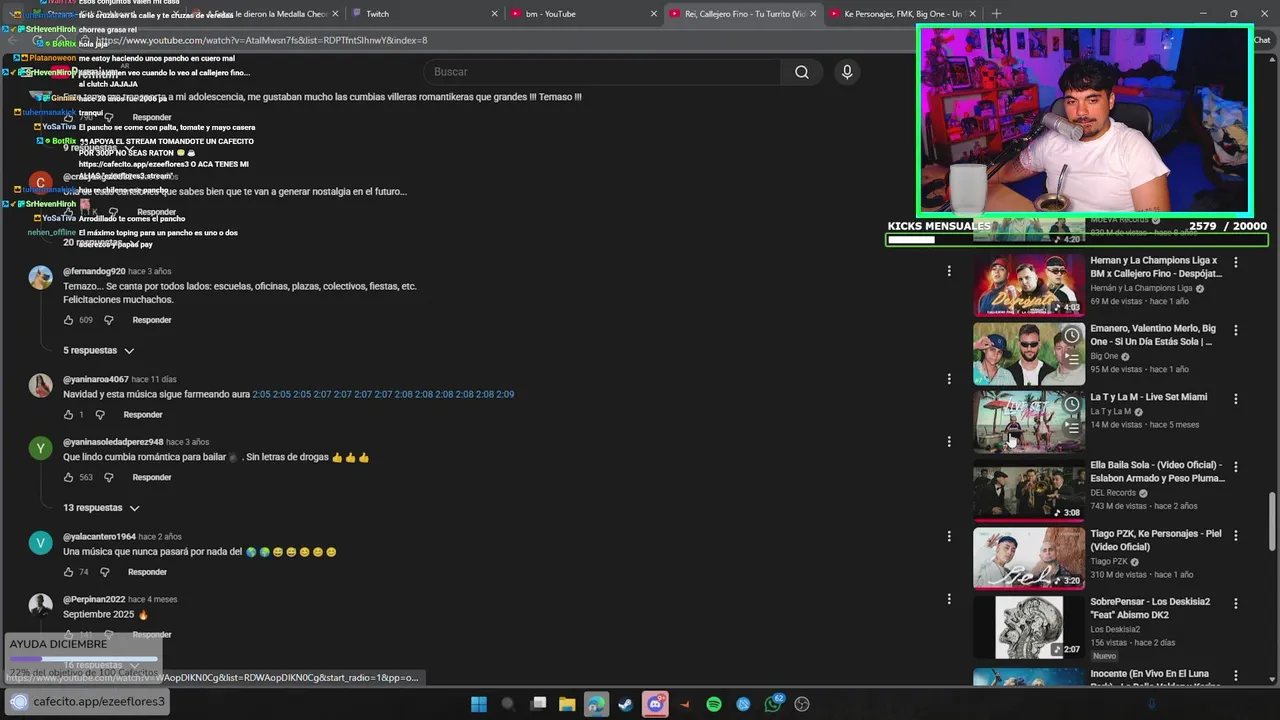Open @fernandog920 channel from username
This screenshot has height=720, width=1280.
pos(94,272)
